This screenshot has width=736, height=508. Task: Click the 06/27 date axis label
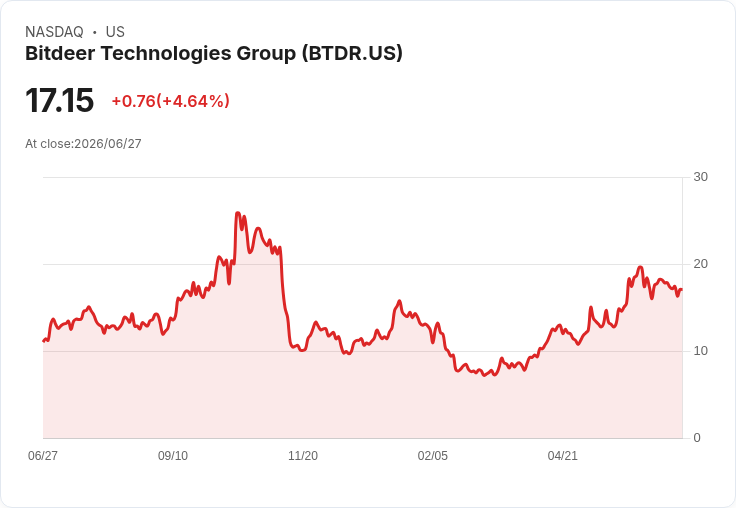(43, 455)
